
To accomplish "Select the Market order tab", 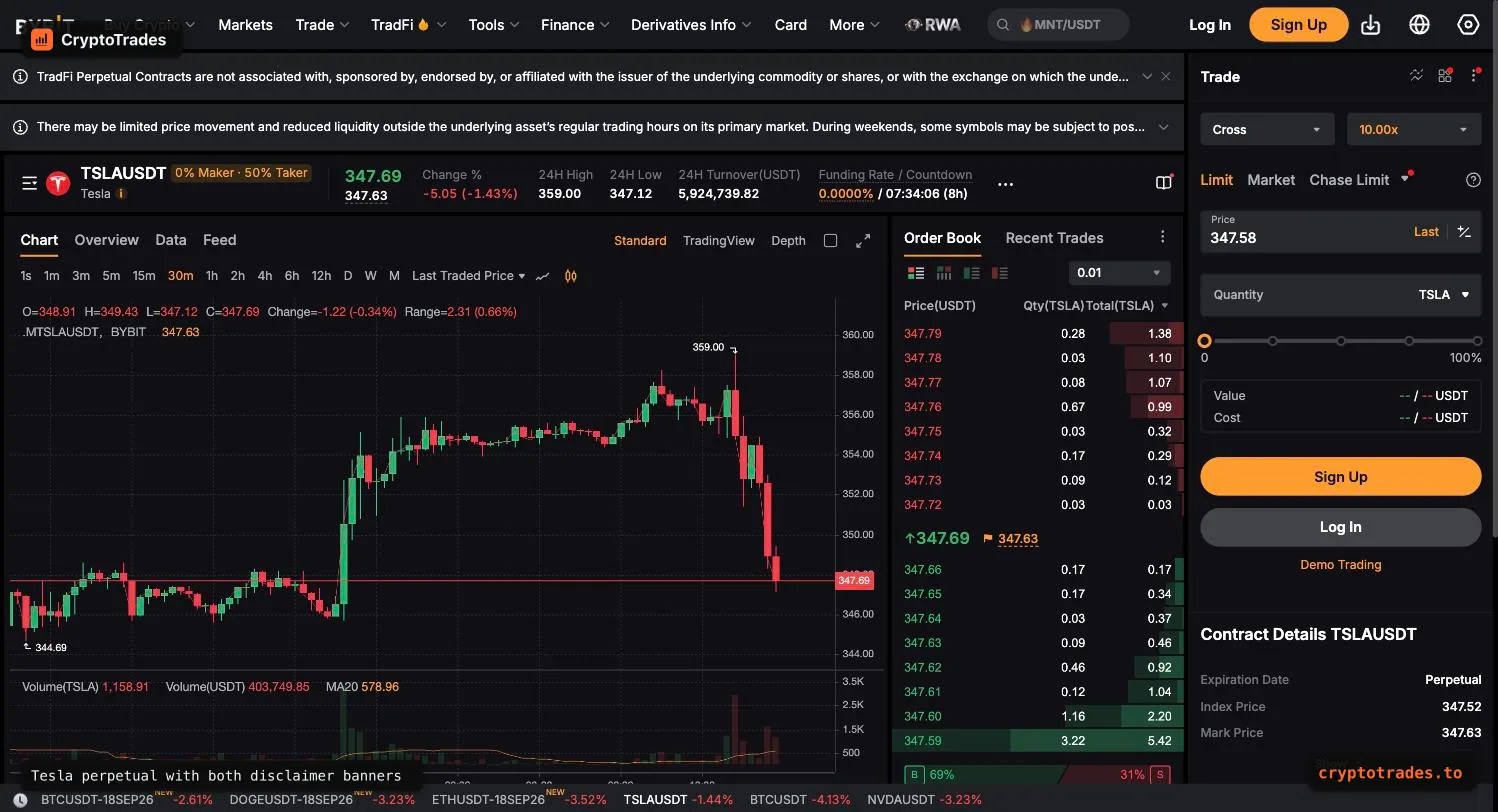I will [x=1271, y=180].
